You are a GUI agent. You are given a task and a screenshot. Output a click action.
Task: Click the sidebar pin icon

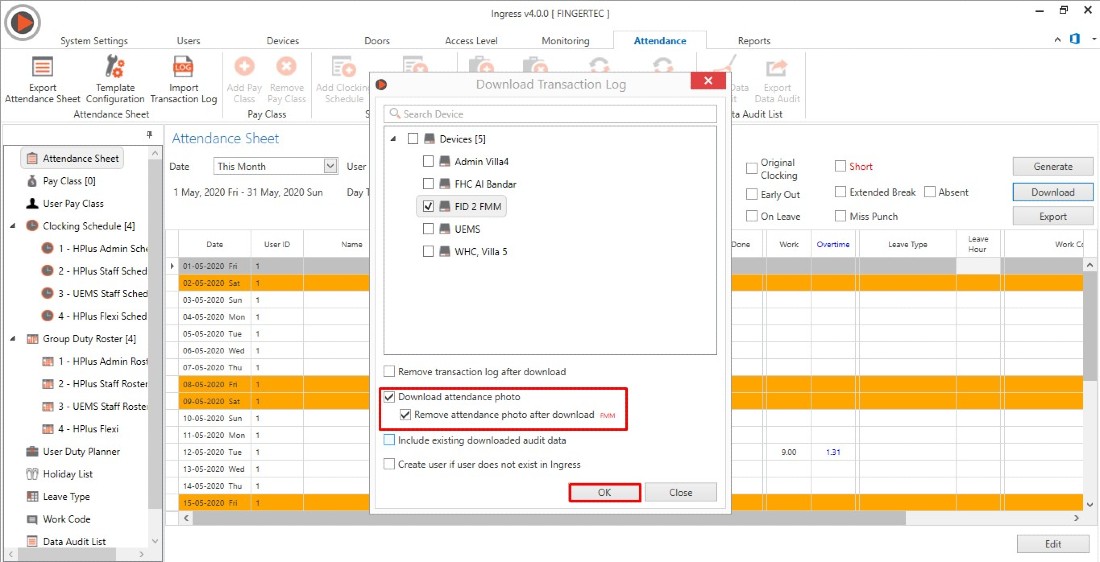click(149, 135)
